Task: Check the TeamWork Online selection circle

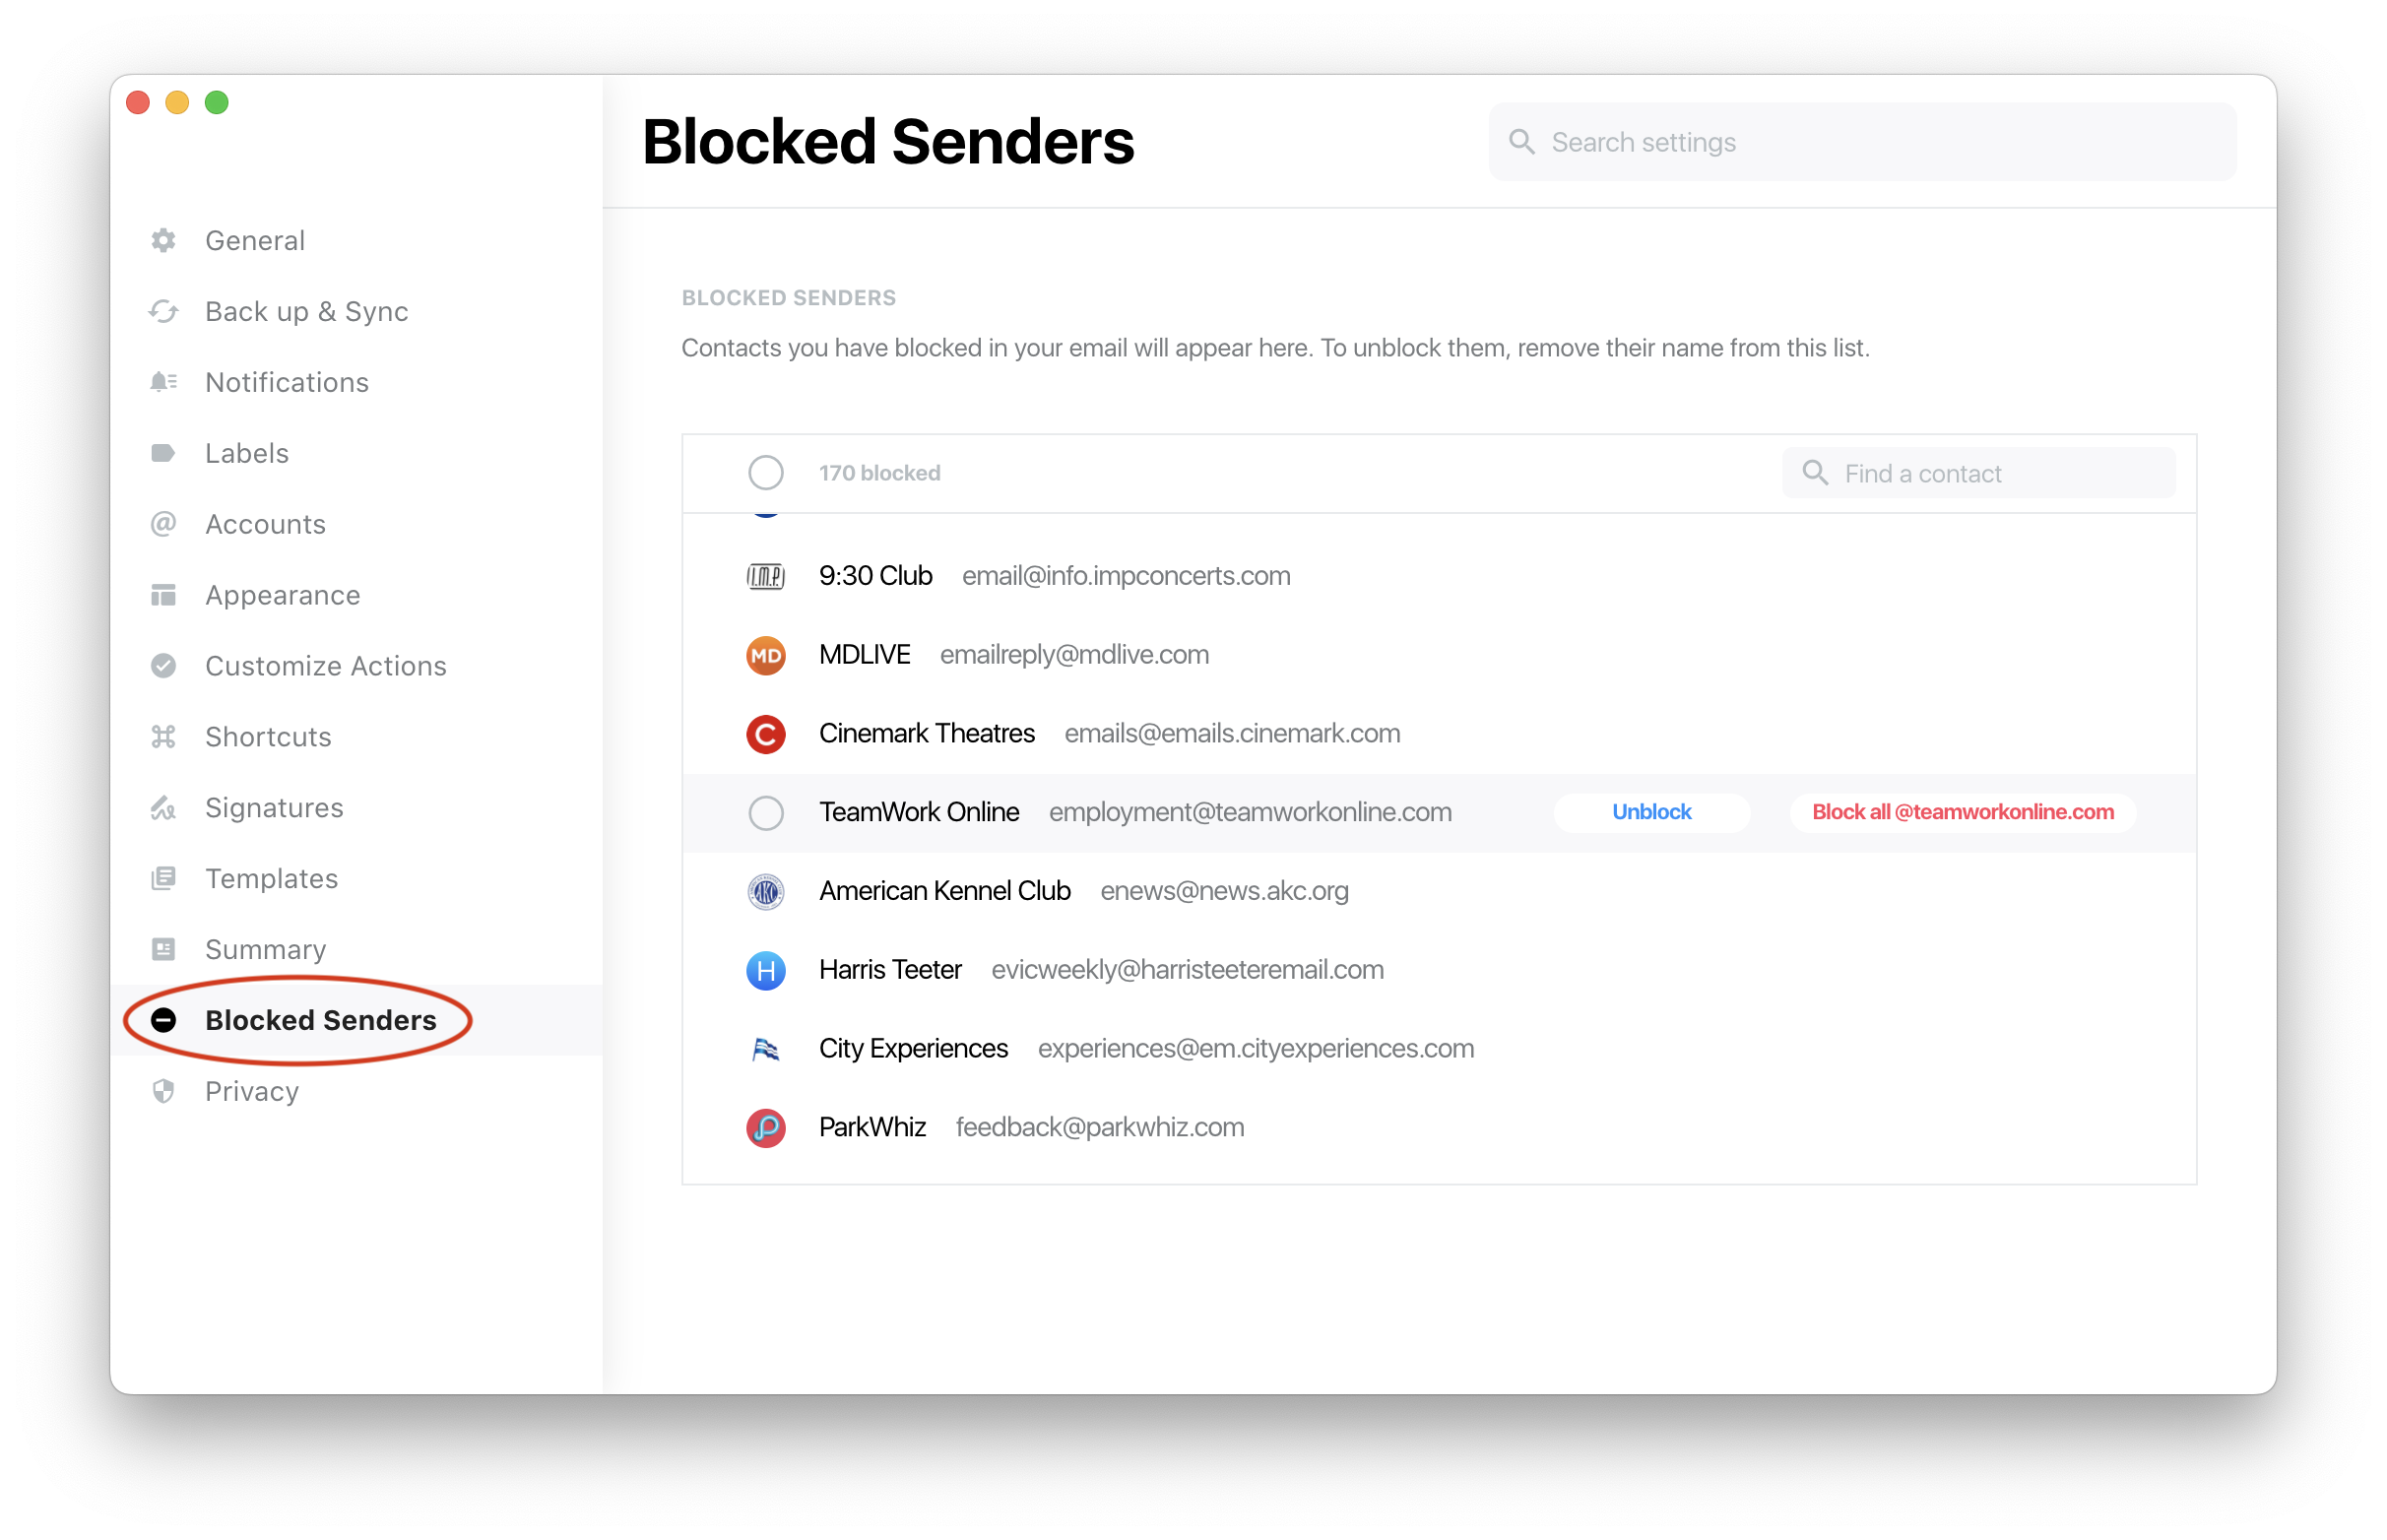Action: [x=766, y=813]
